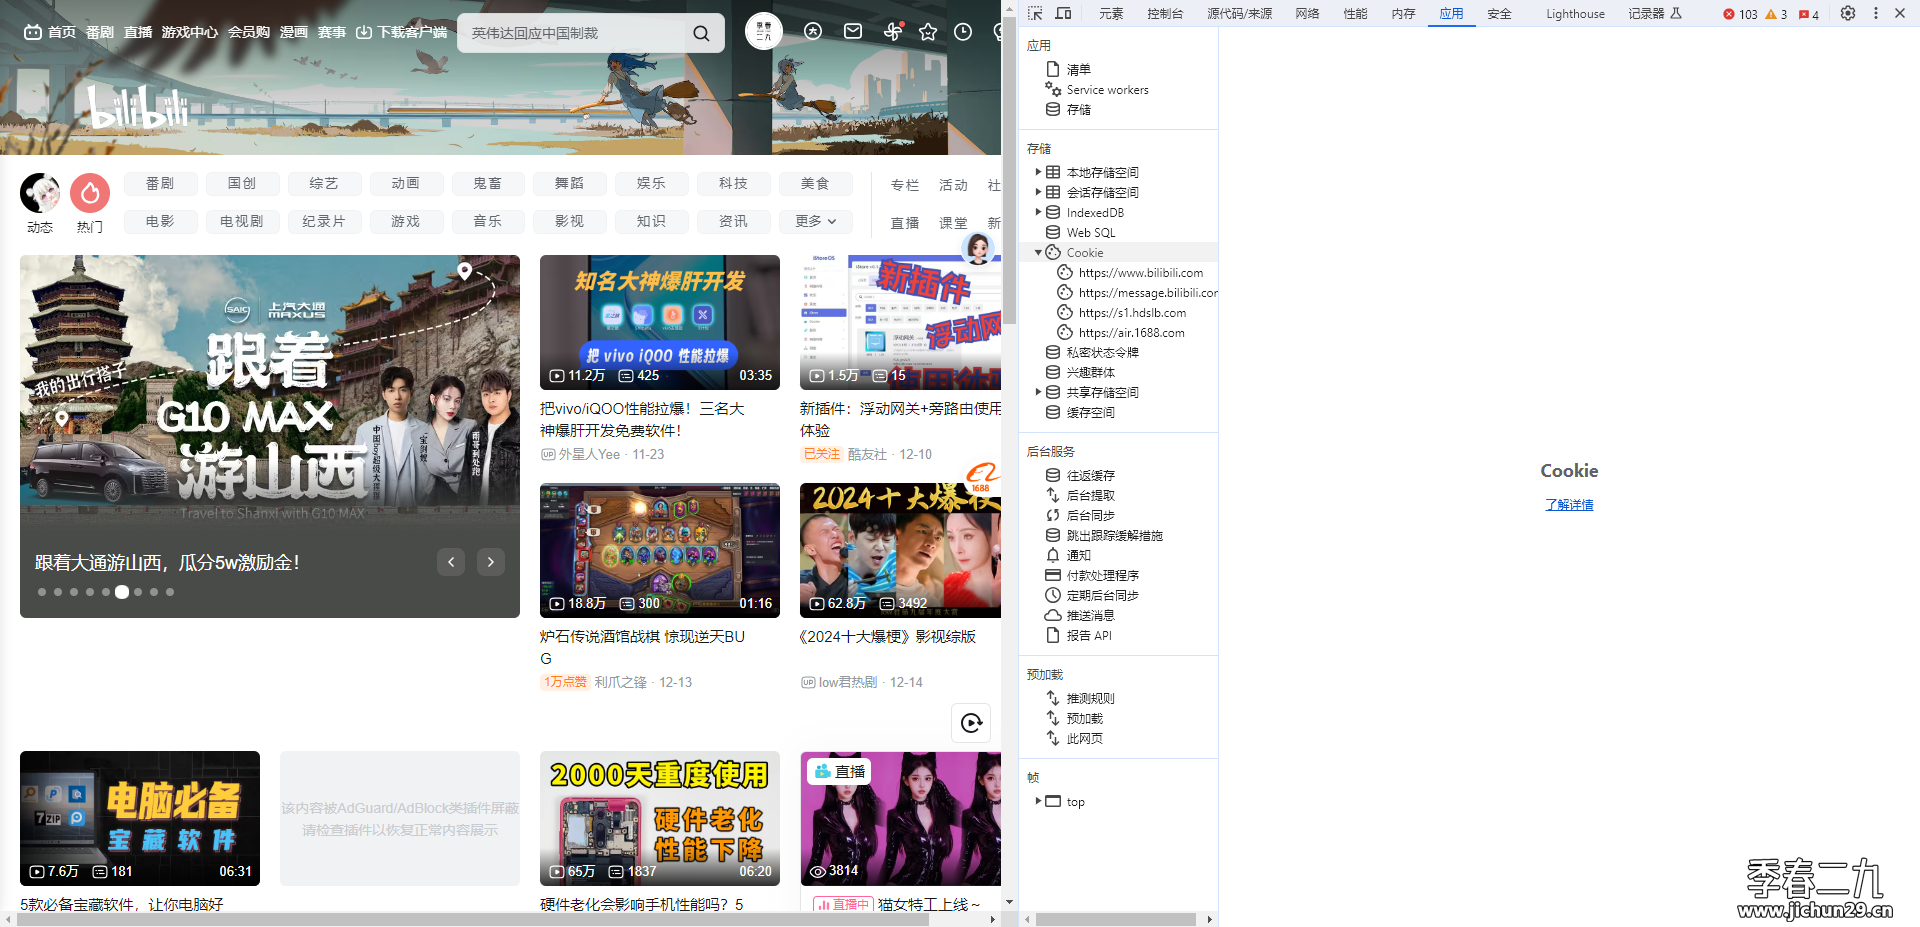Screen dimensions: 1920x927
Task: Open the 纪录片 category button
Action: tap(324, 221)
